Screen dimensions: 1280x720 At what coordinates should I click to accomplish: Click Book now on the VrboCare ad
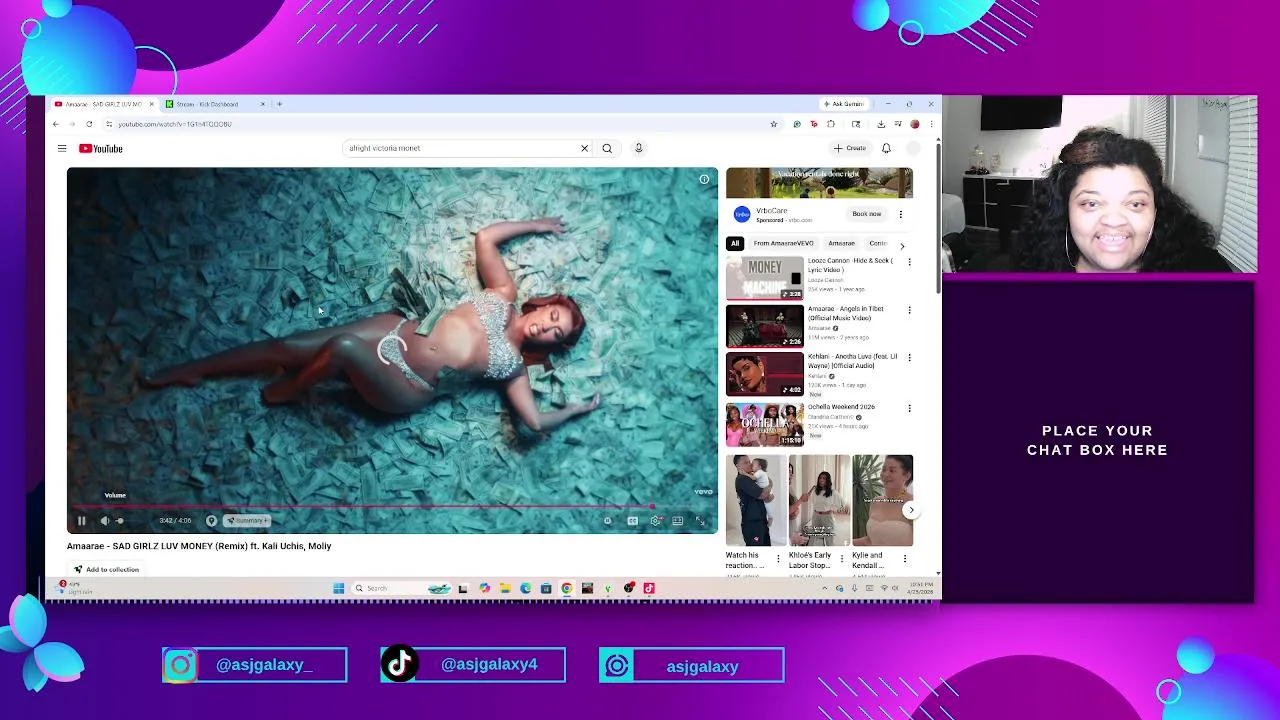click(867, 214)
